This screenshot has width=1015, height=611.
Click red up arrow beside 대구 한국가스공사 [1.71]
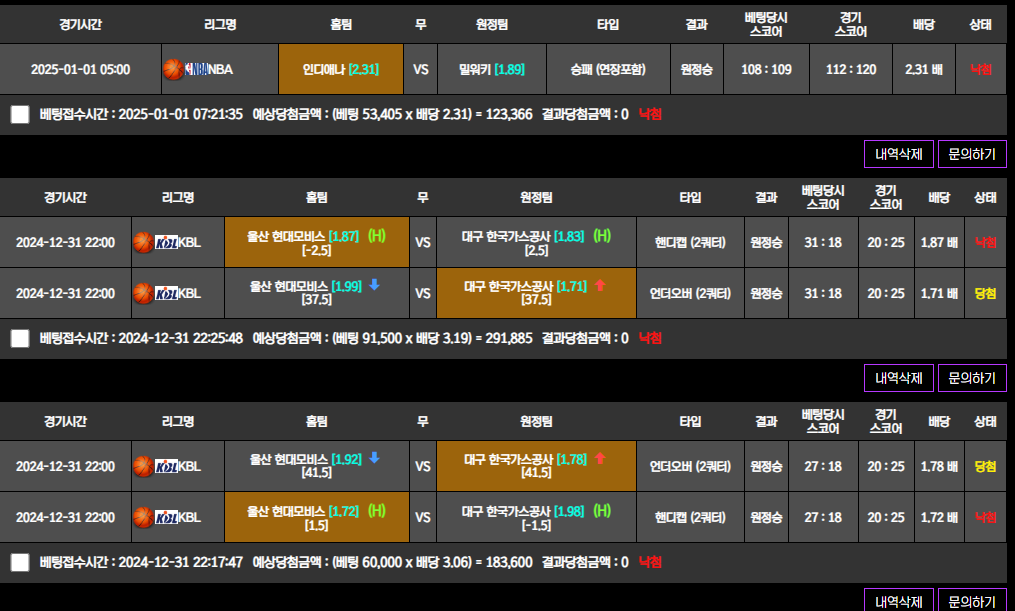coord(600,285)
